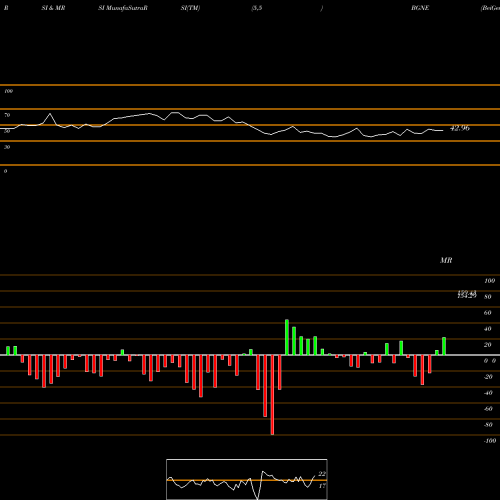
Task: Click the MR axis label -100
Action: (490, 441)
